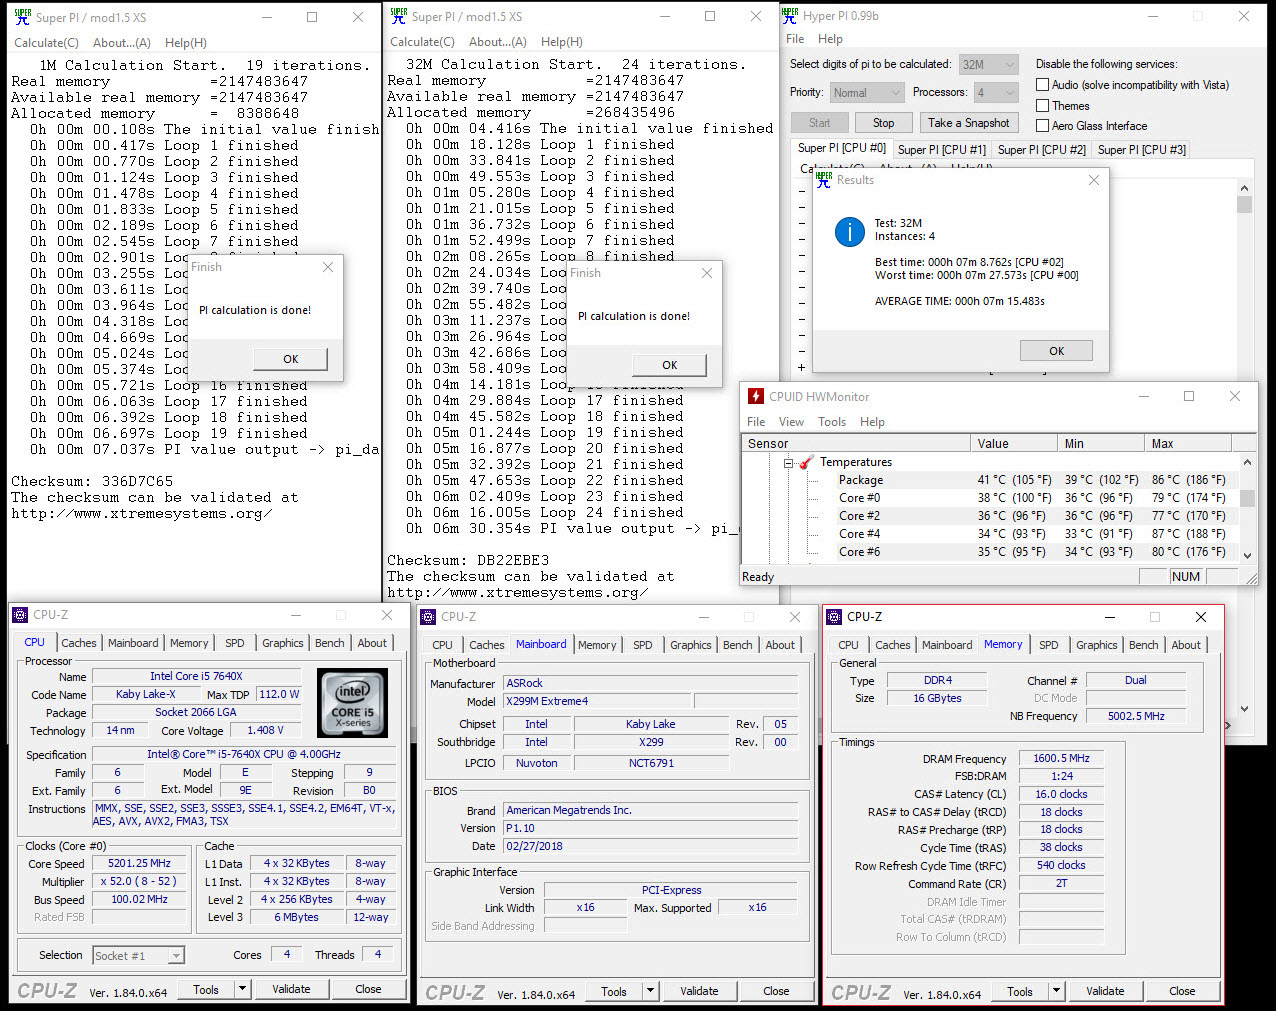Switch to Super PI [CPU #1] tab
This screenshot has height=1011, width=1276.
point(941,149)
